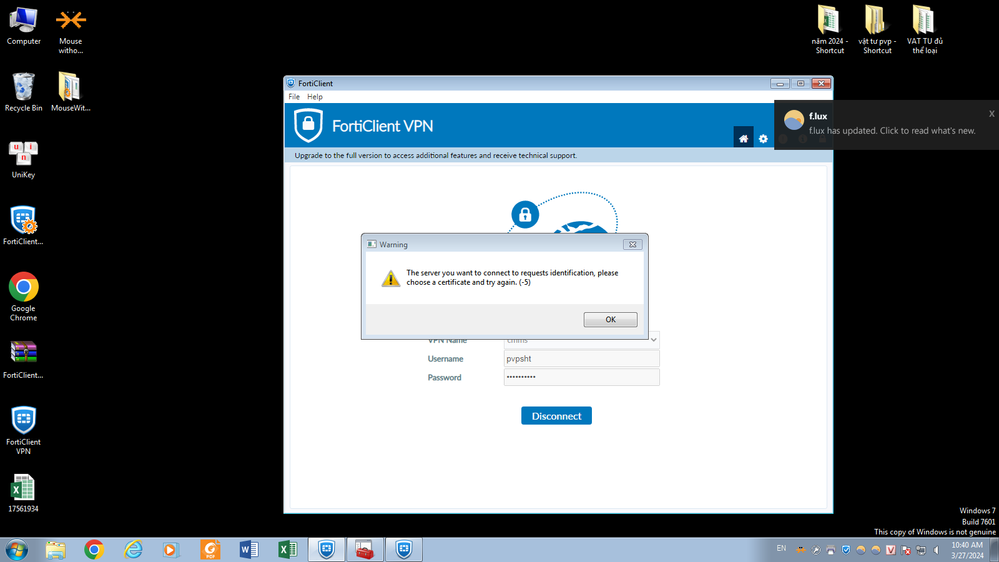999x562 pixels.
Task: Open the Help menu in FortiClient
Action: [315, 97]
